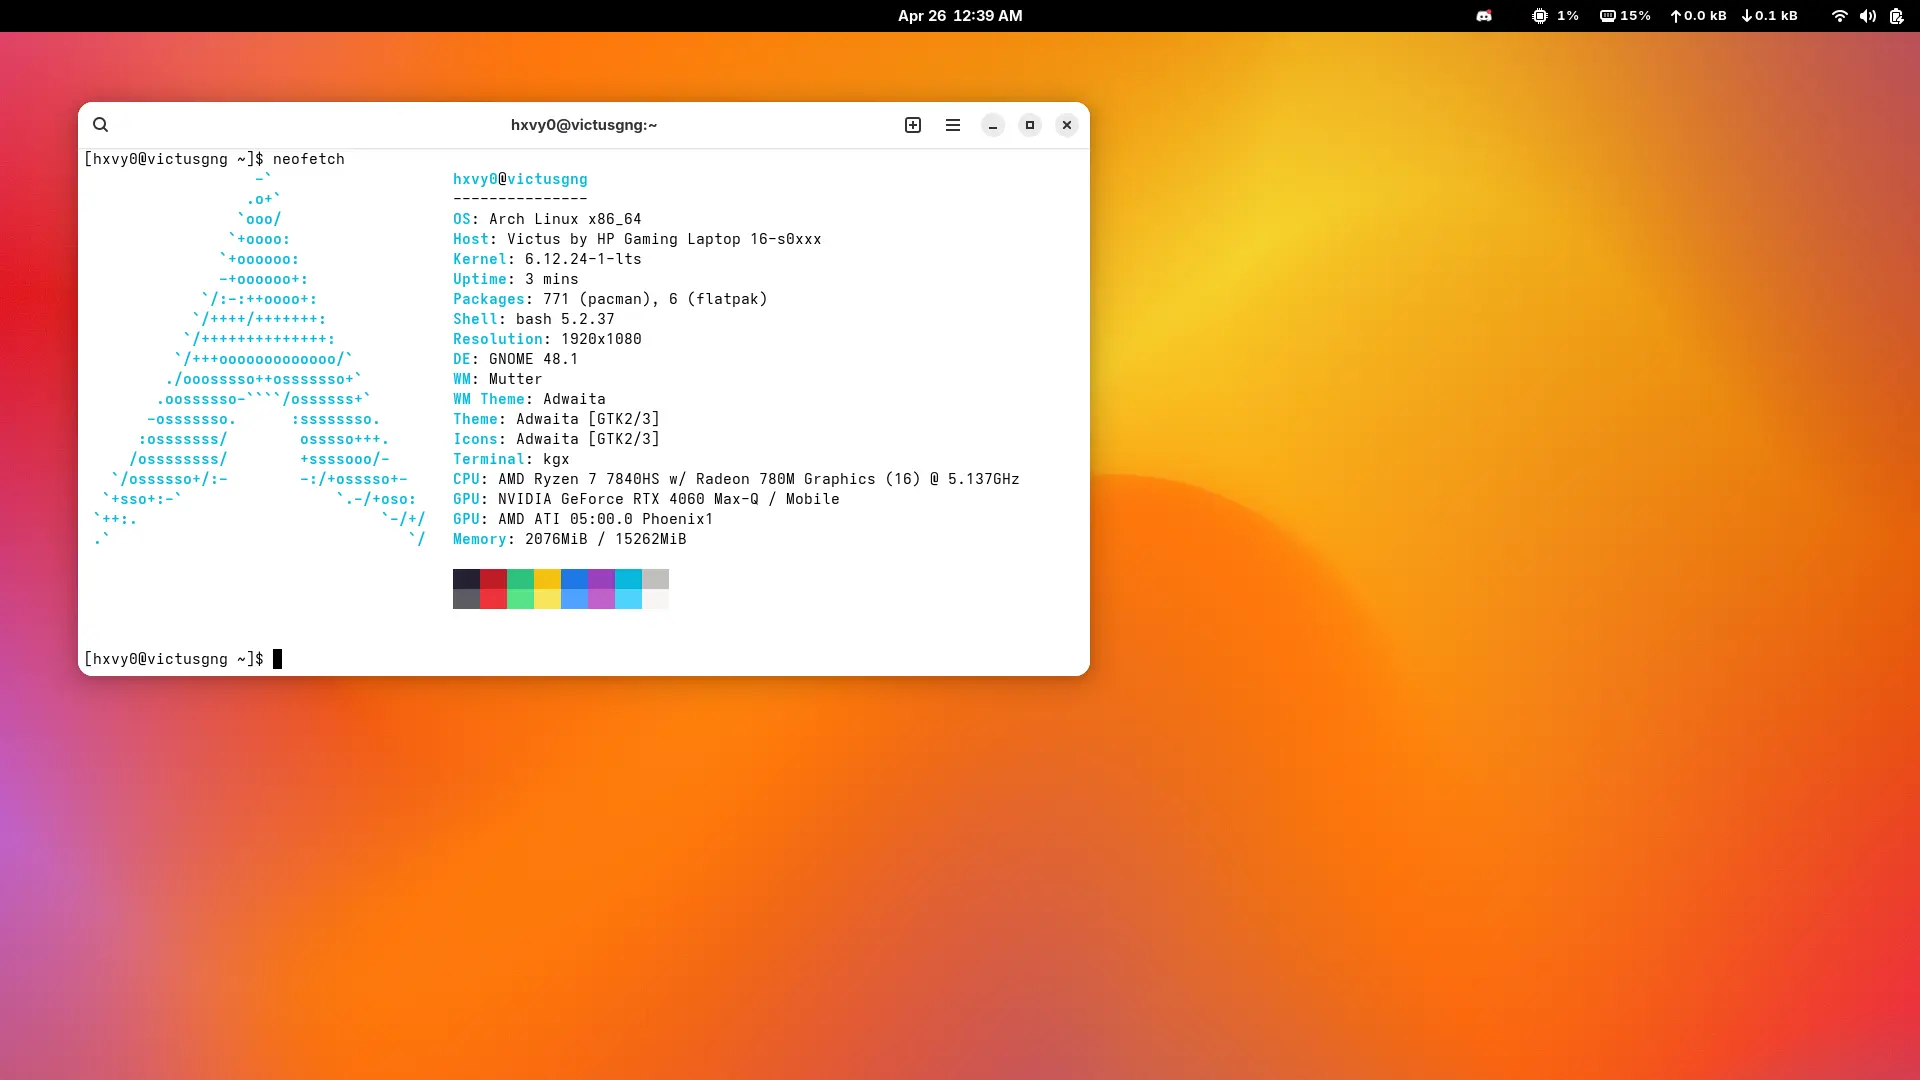The width and height of the screenshot is (1920, 1080).
Task: Click the CPU usage chip icon
Action: [1540, 16]
